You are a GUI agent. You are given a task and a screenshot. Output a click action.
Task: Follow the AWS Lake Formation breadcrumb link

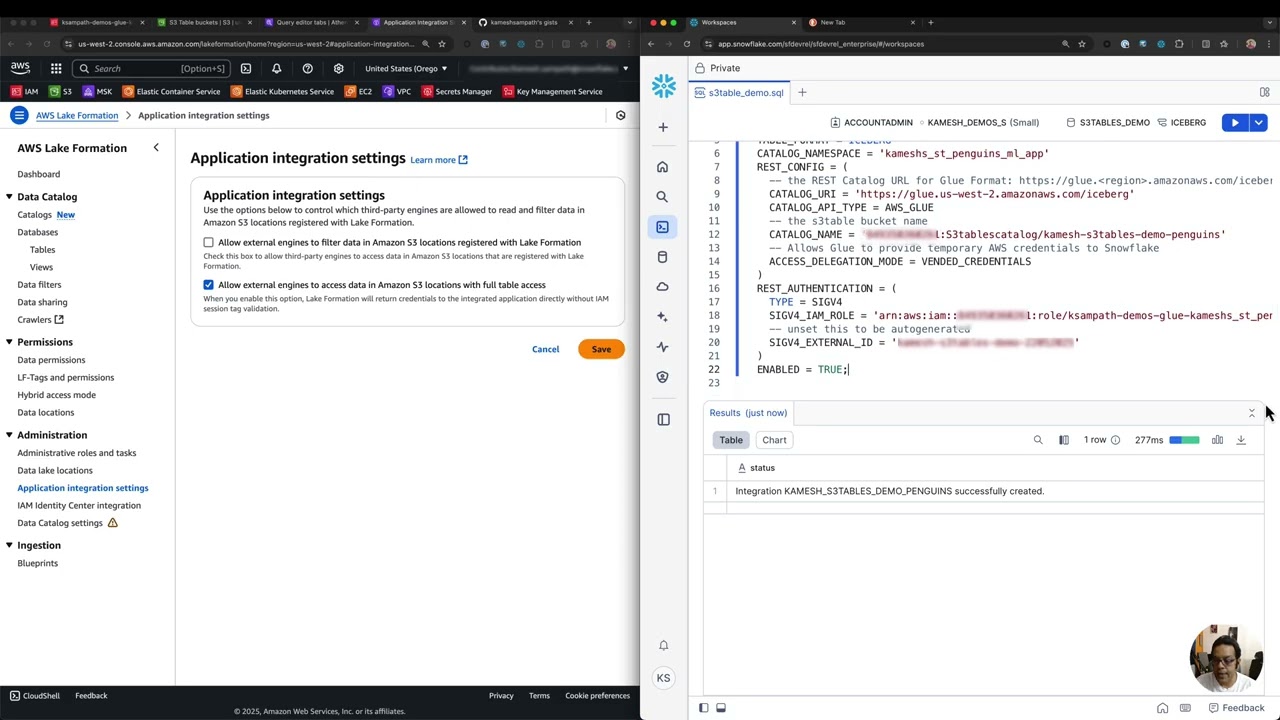click(x=77, y=115)
